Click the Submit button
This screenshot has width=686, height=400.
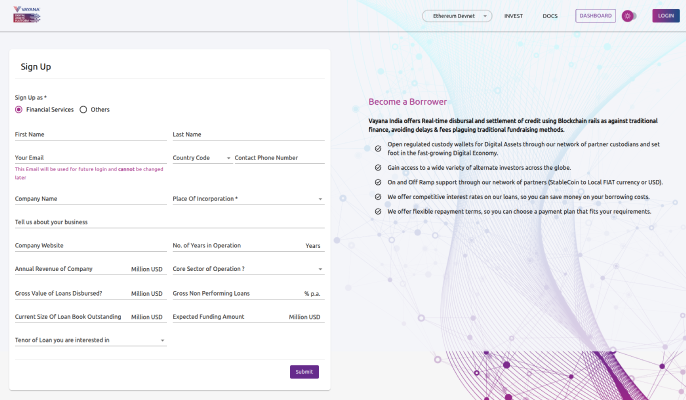click(304, 372)
